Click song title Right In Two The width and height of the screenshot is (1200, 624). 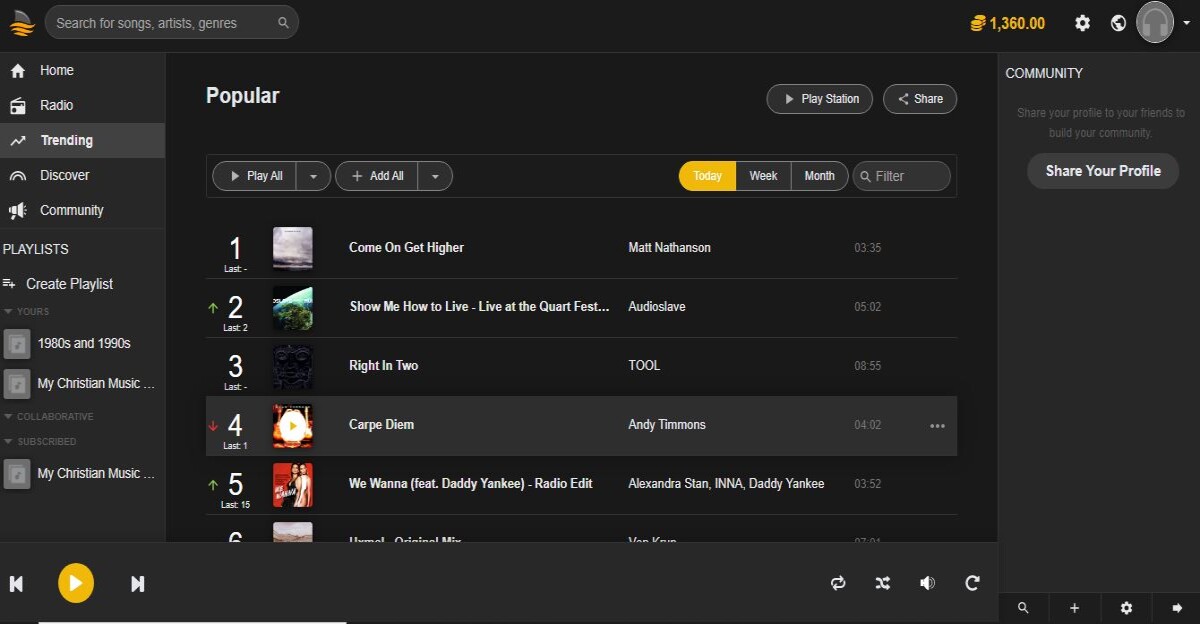point(384,365)
